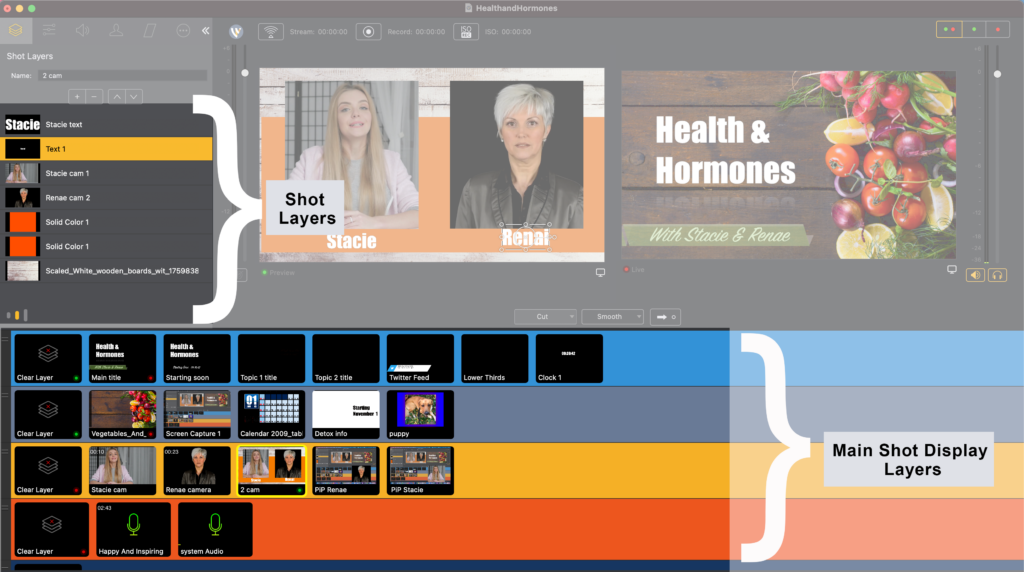Toggle the speaker output mute button
Image resolution: width=1024 pixels, height=572 pixels.
(x=975, y=275)
